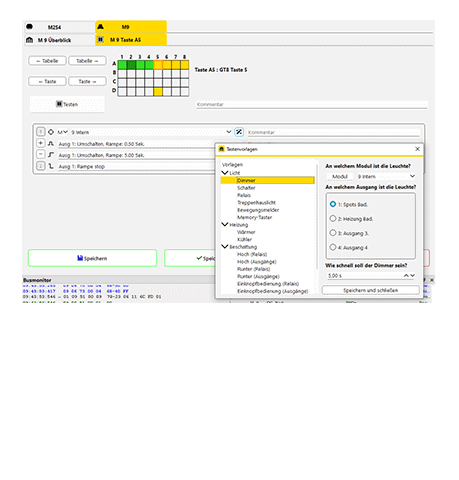The height and width of the screenshot is (480, 459).
Task: Click the release icon beside Rampe stop
Action: (x=51, y=166)
